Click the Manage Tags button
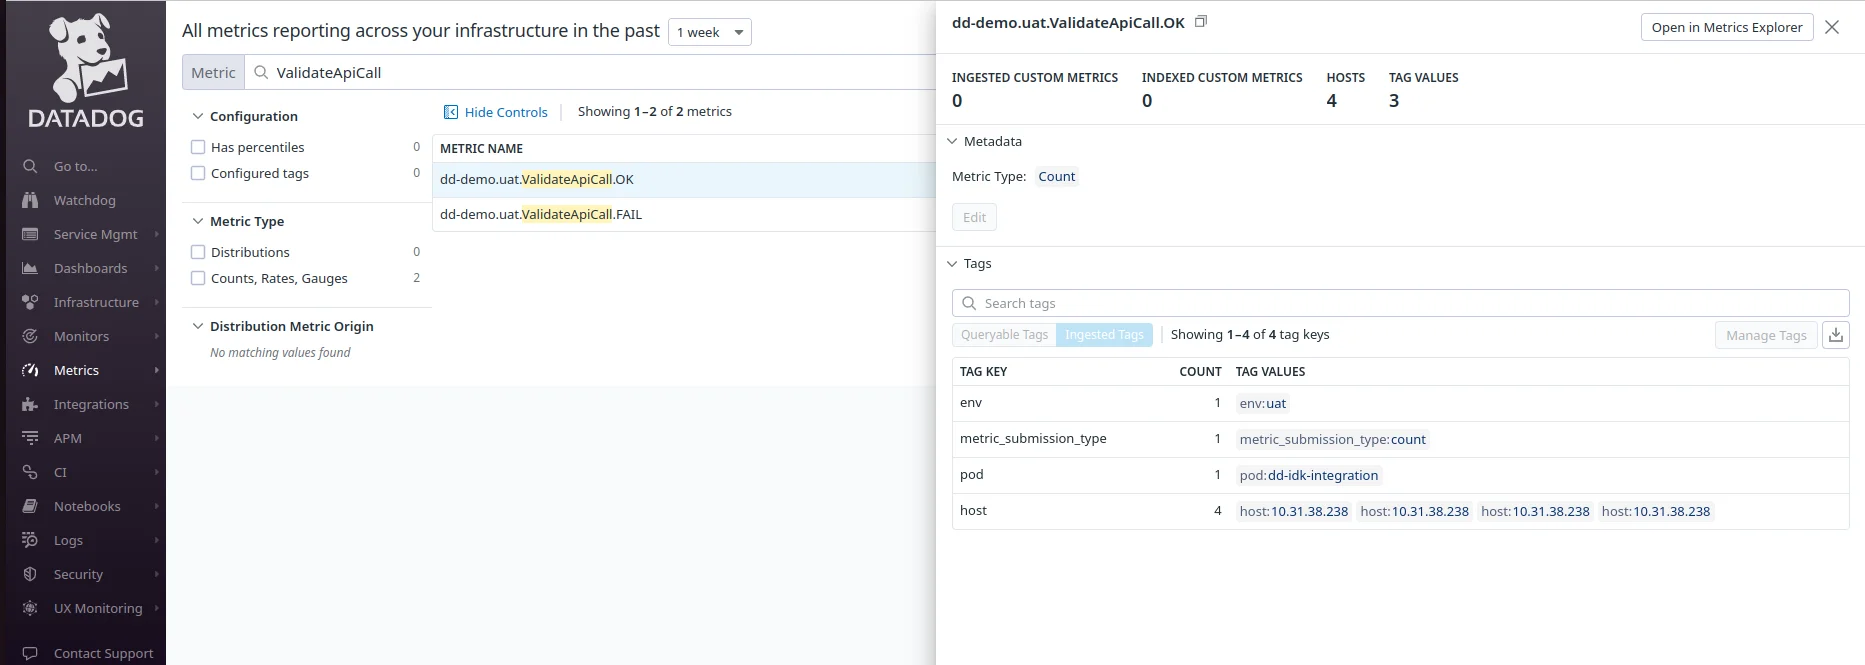1865x665 pixels. [1766, 335]
